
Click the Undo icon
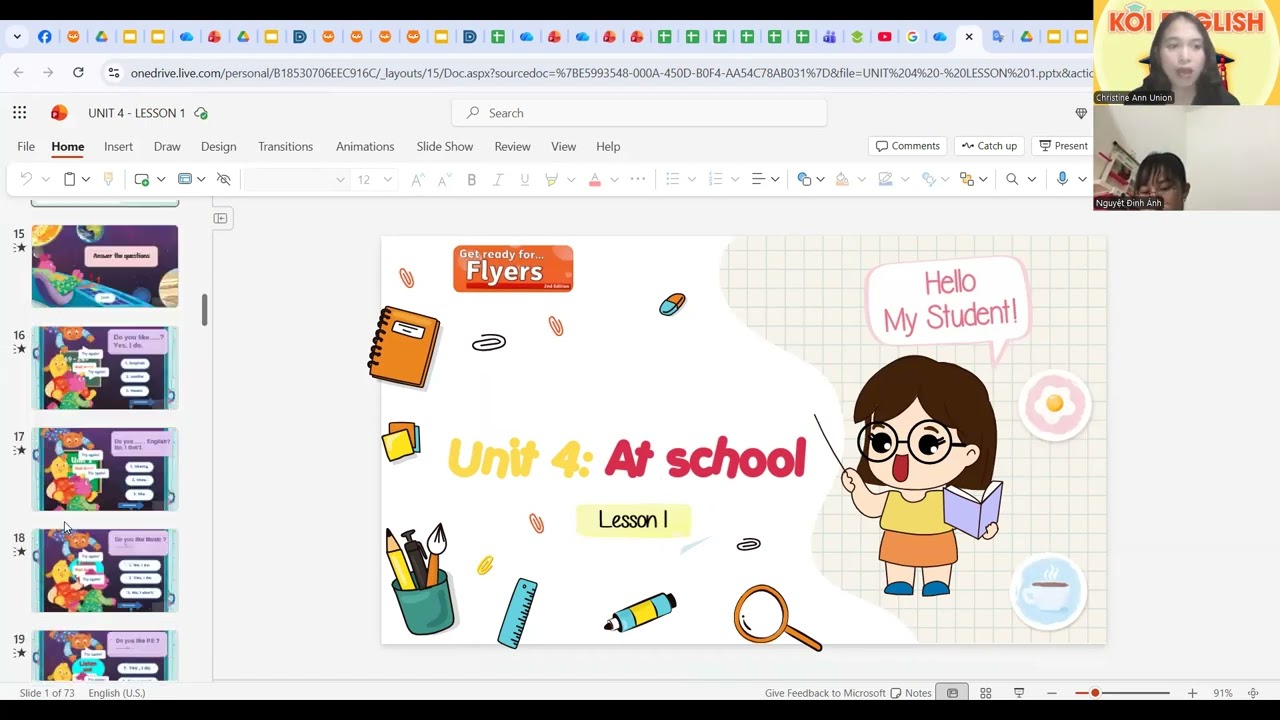(26, 179)
